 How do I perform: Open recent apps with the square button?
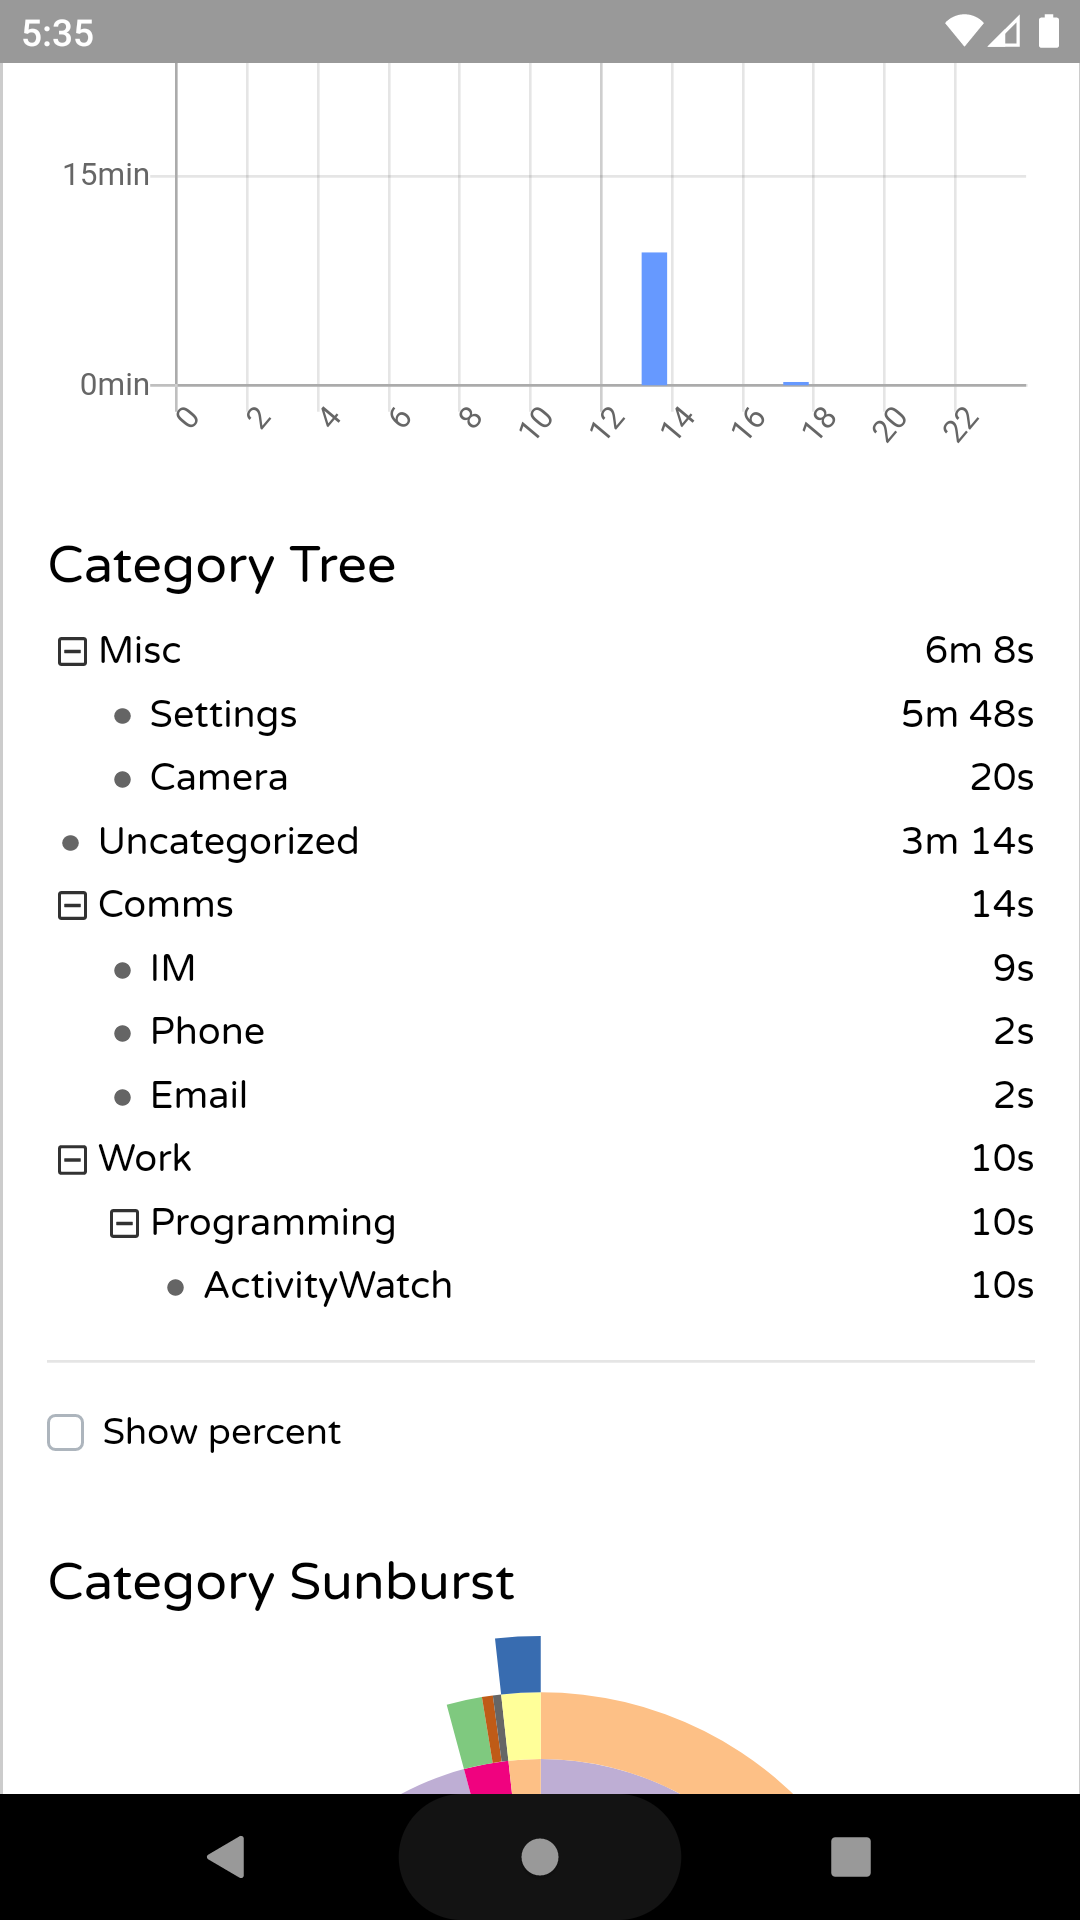point(851,1857)
